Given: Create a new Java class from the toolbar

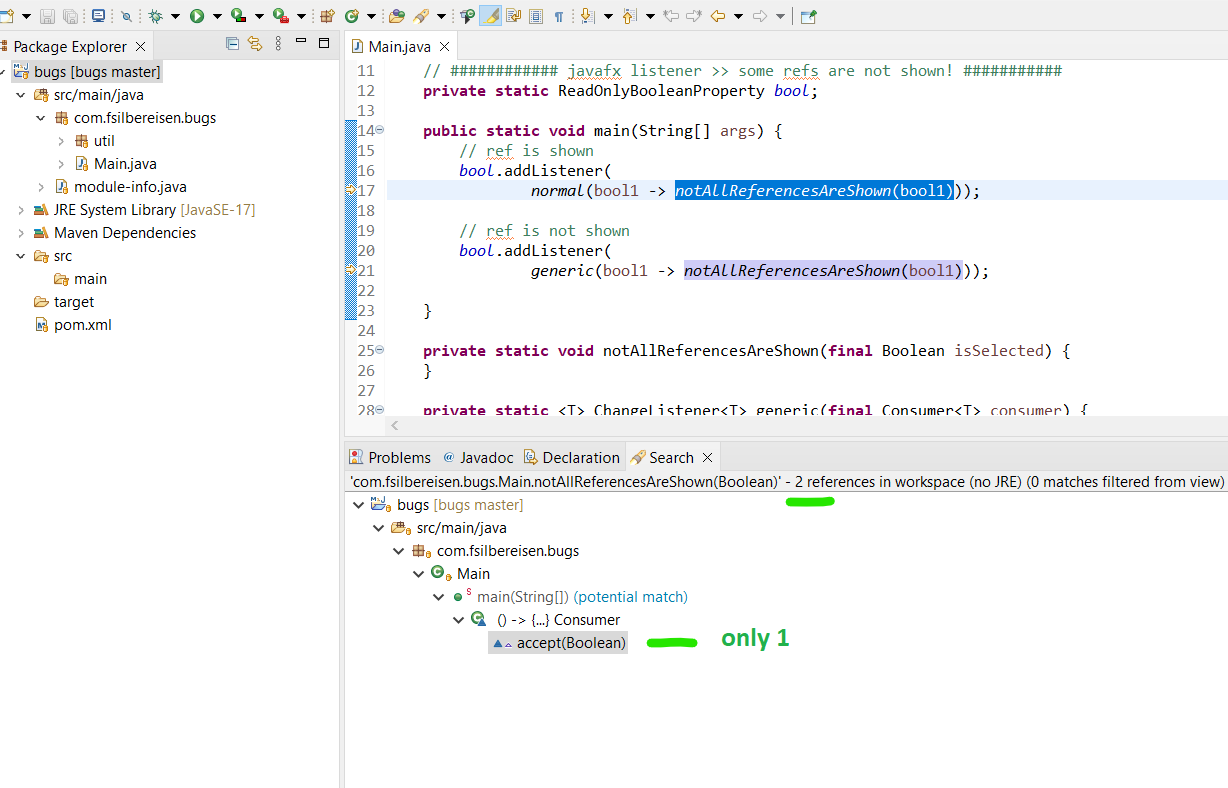Looking at the screenshot, I should pyautogui.click(x=351, y=15).
